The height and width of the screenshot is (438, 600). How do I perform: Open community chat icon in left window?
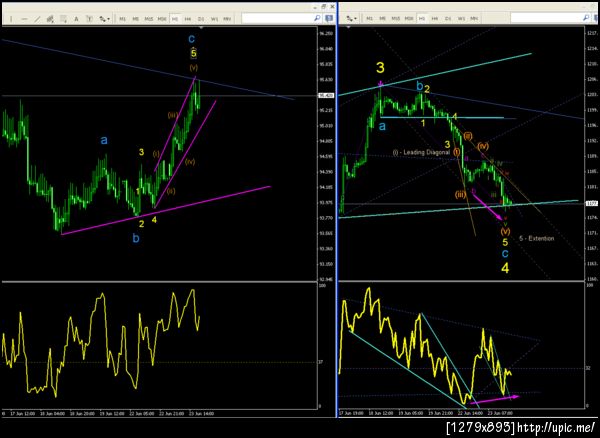(329, 18)
